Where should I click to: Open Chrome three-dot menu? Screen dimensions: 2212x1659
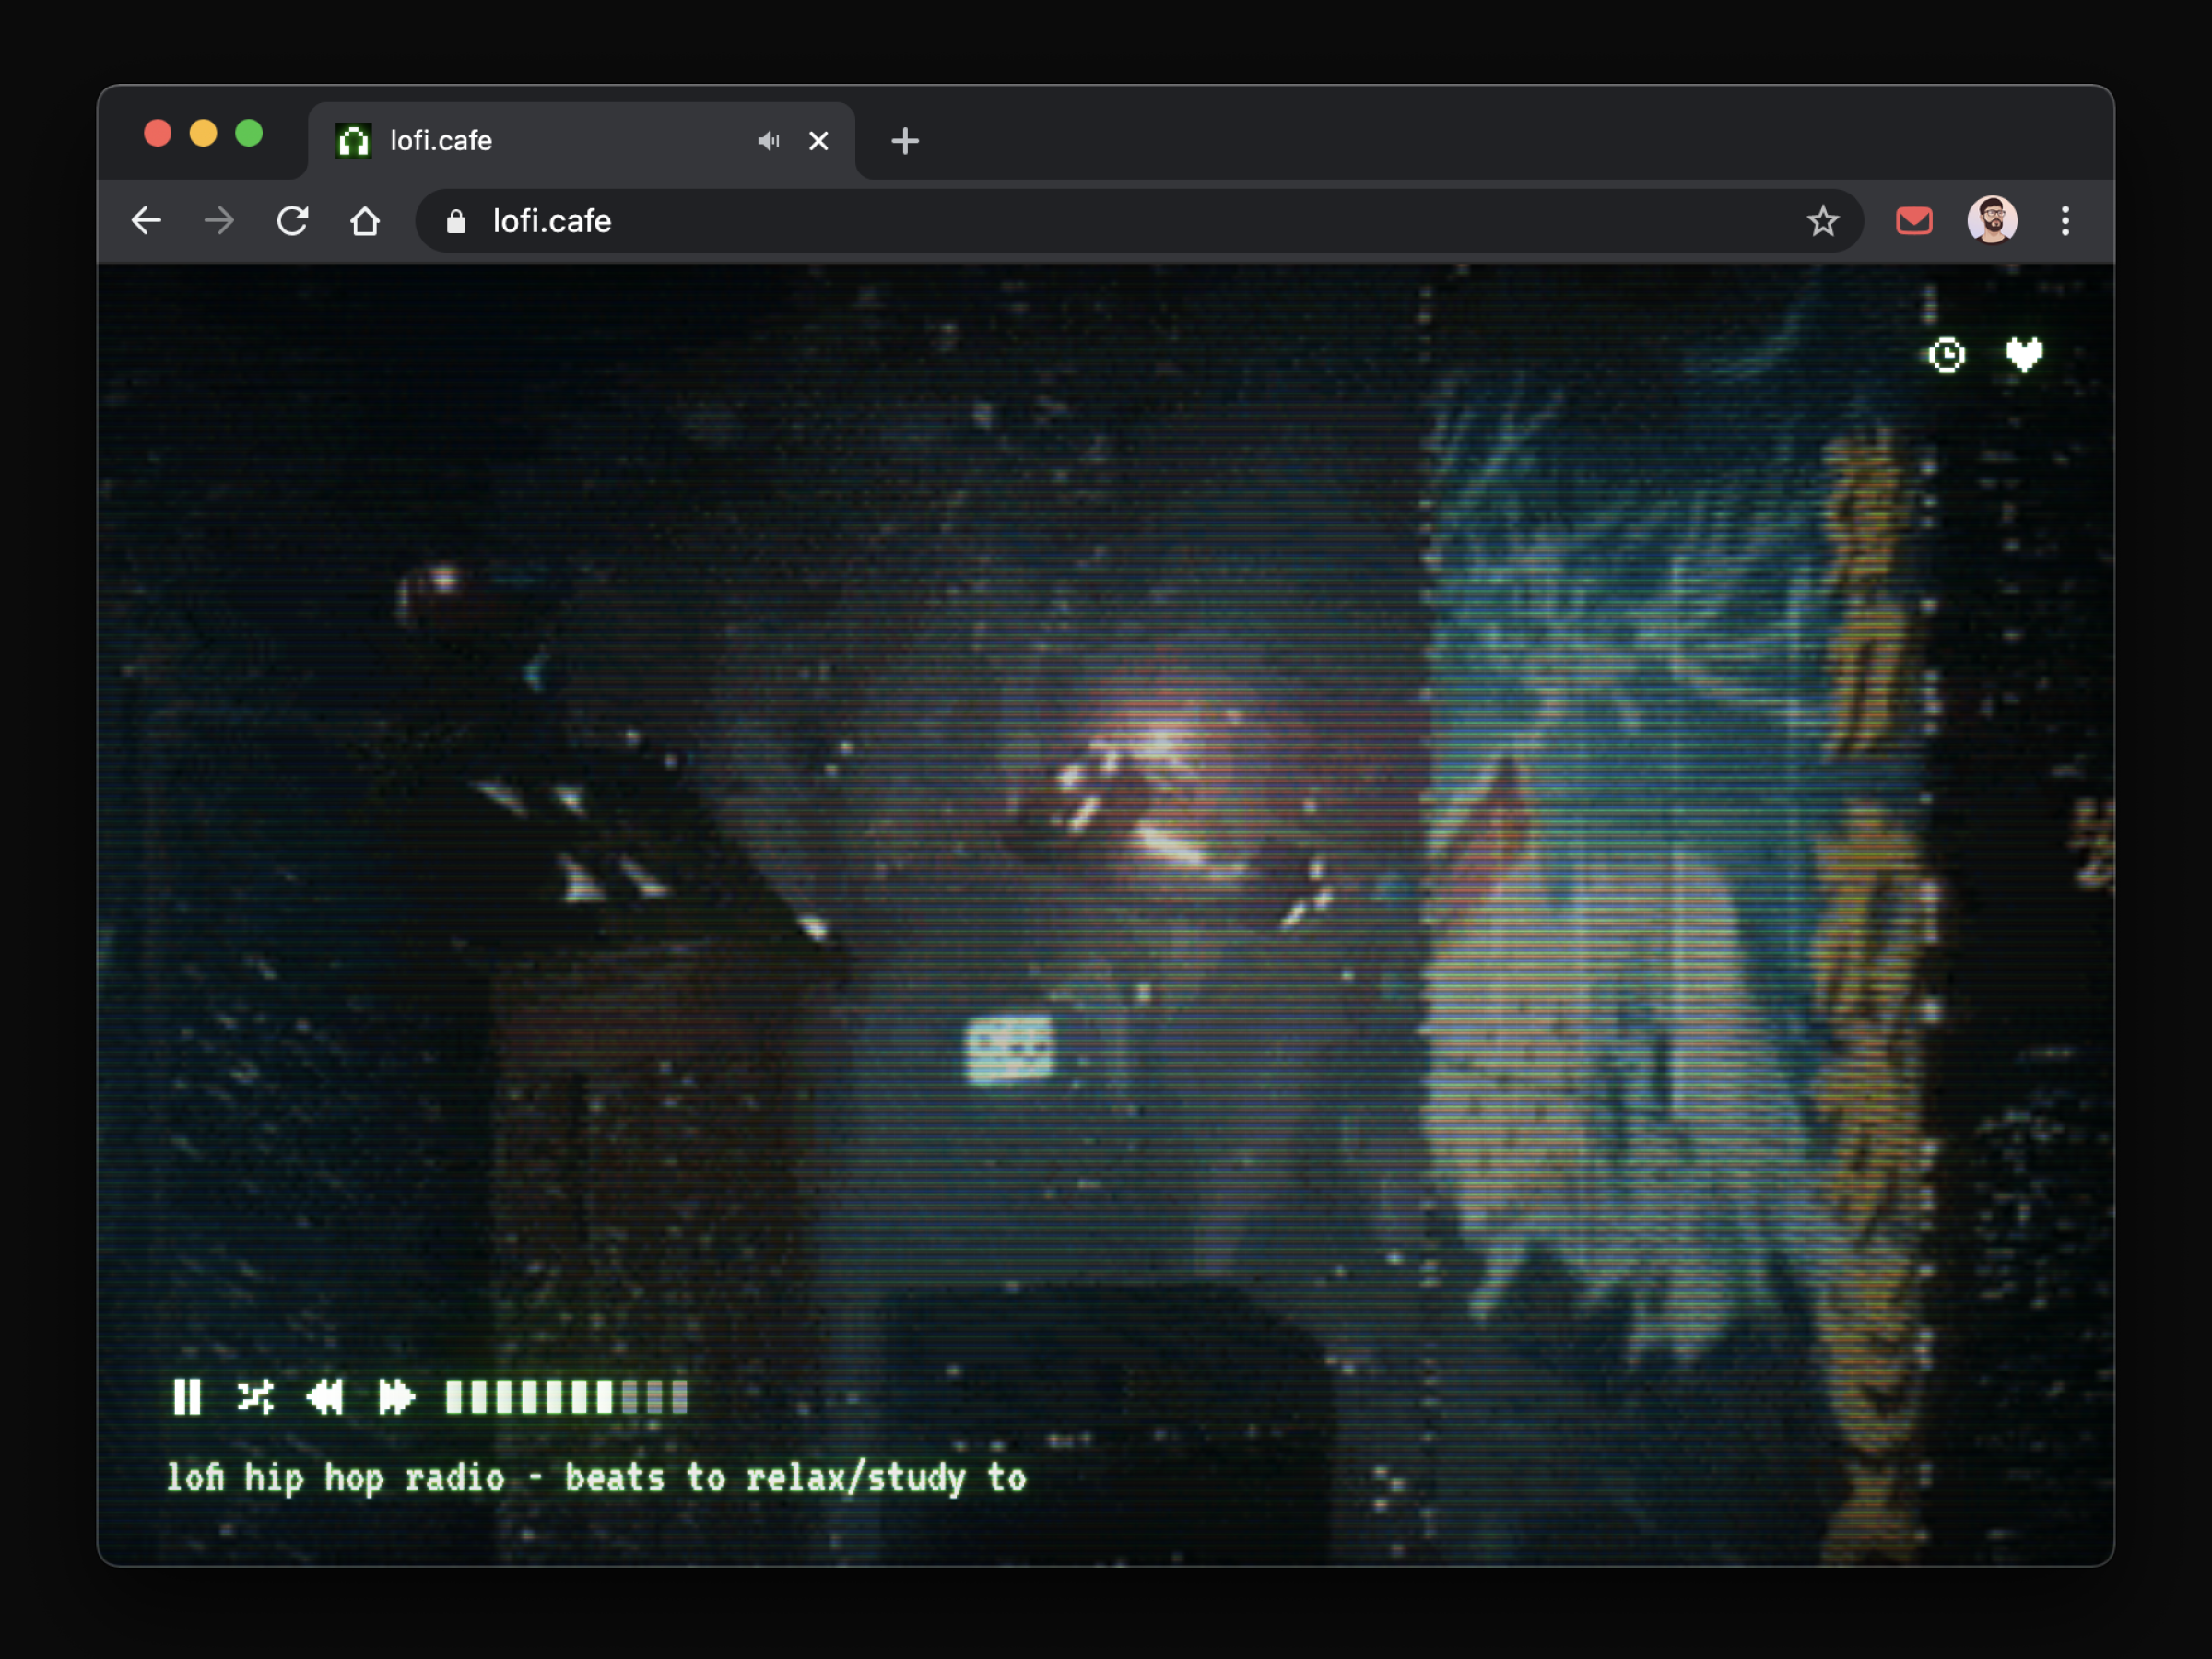pyautogui.click(x=2065, y=221)
